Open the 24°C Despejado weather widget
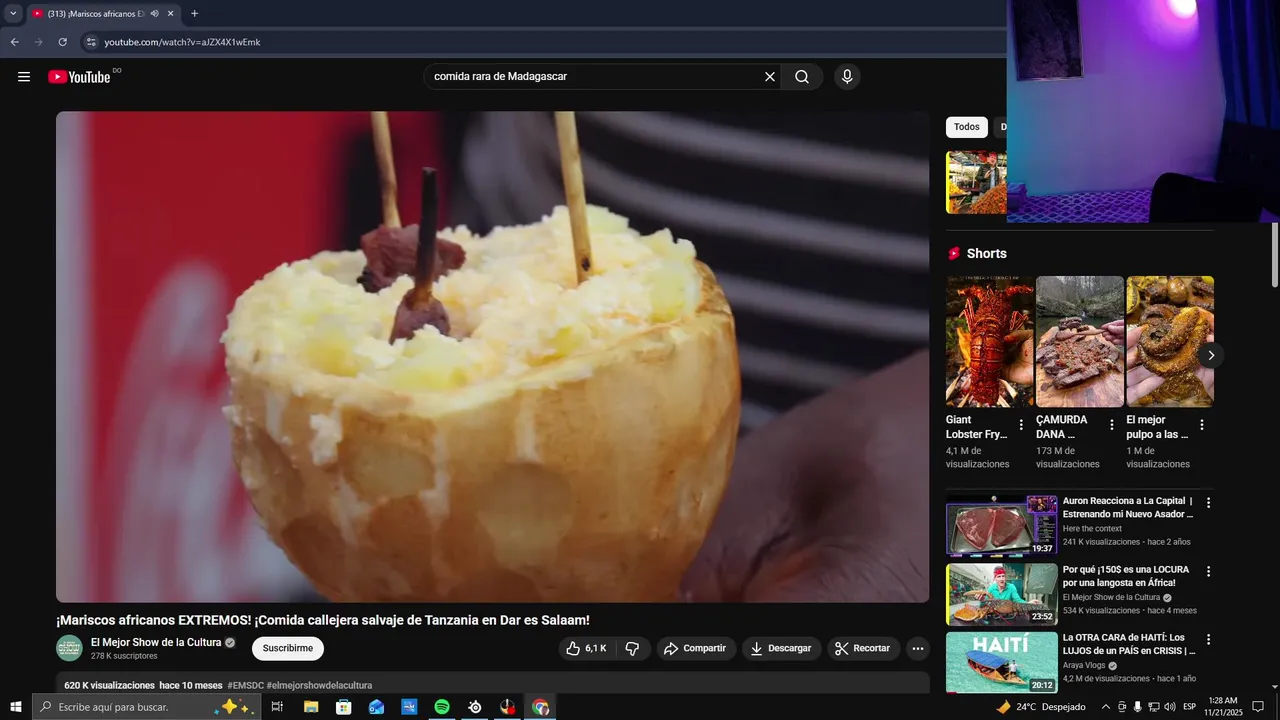Screen dimensions: 1280x720 tap(1041, 707)
